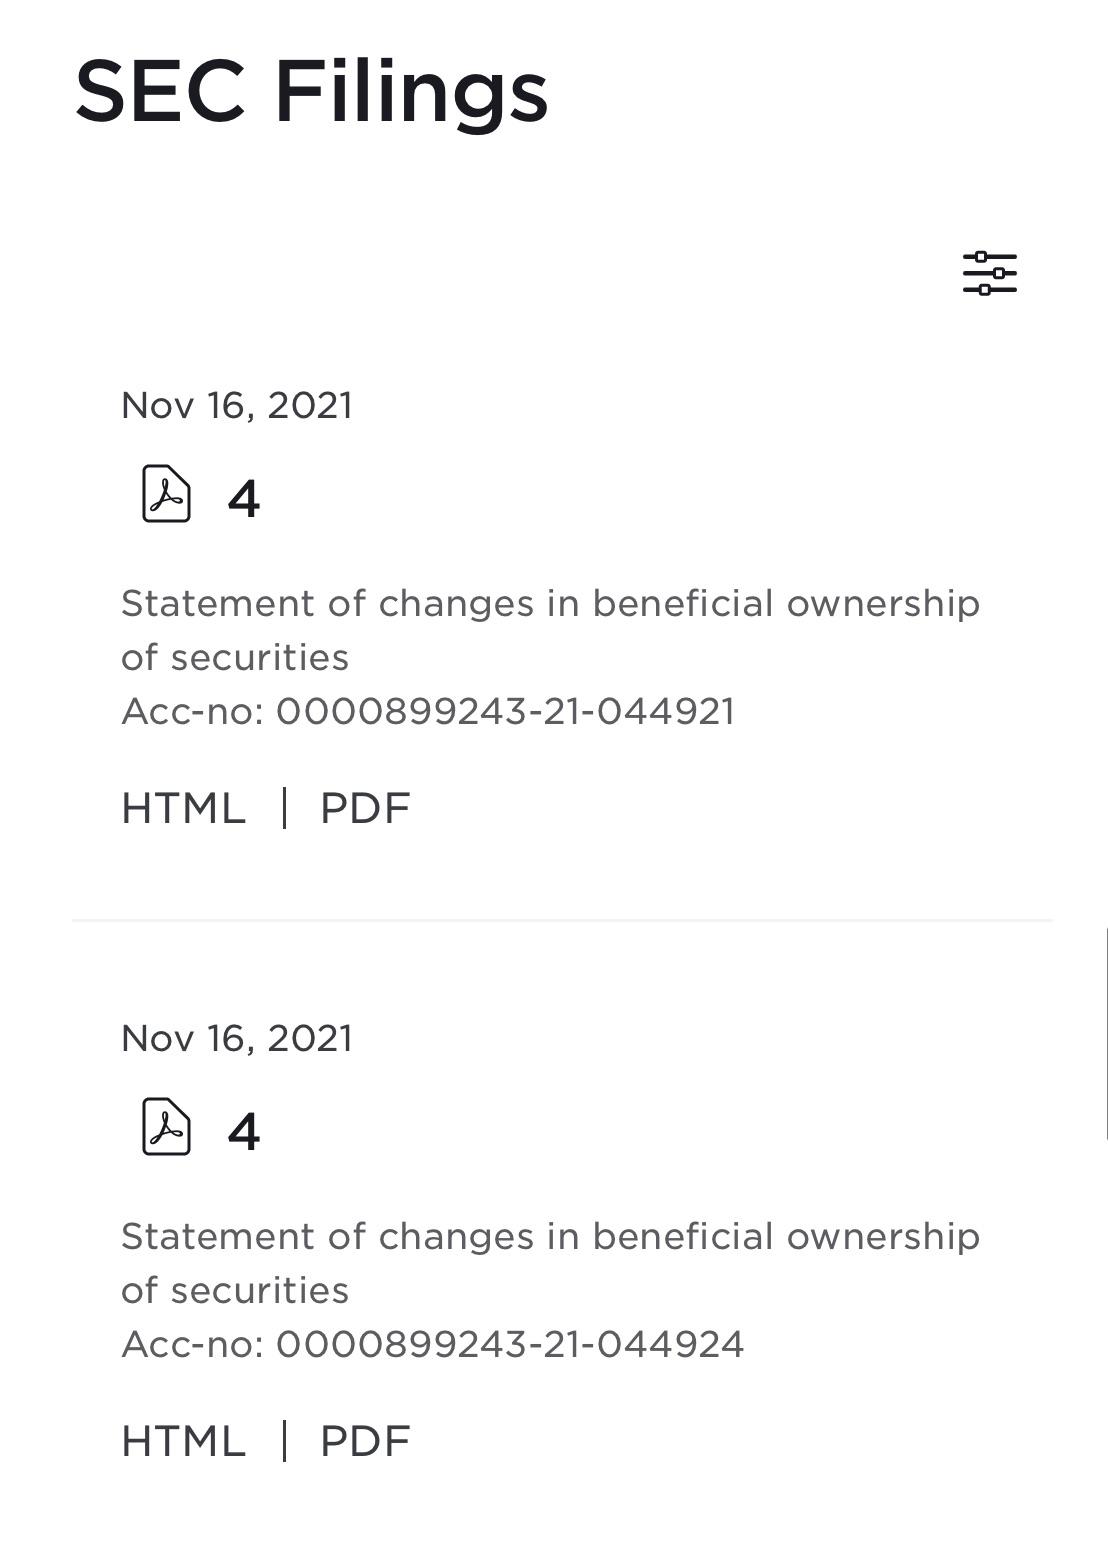Click PDF document icon for filing 0000899243-21-044924

pyautogui.click(x=166, y=1127)
